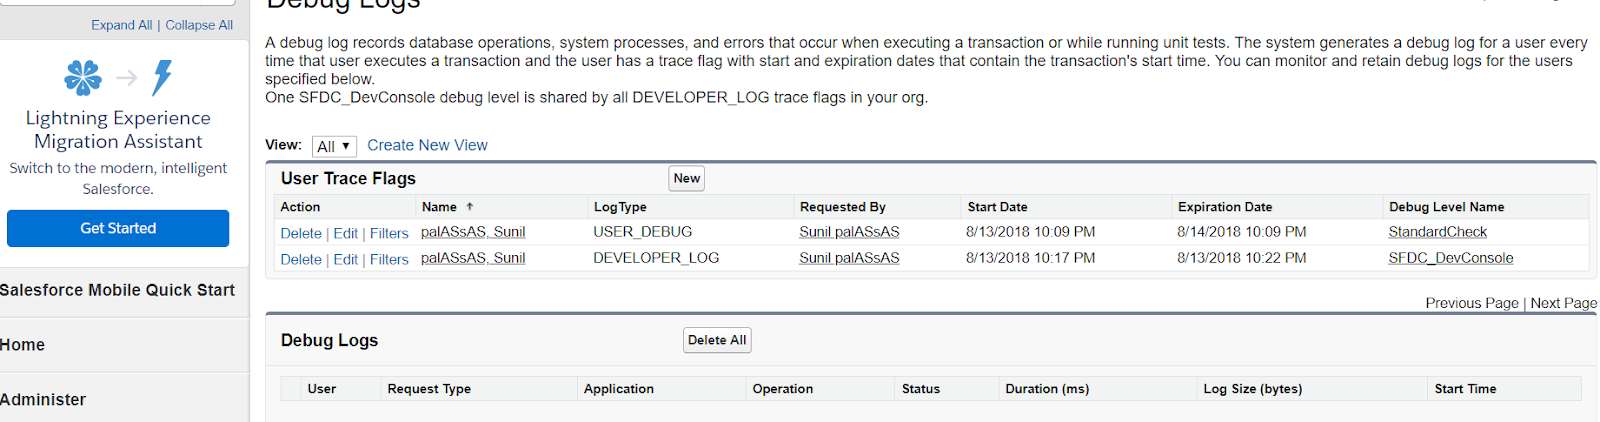Click Expand All in the sidebar
This screenshot has height=422, width=1600.
click(x=121, y=25)
